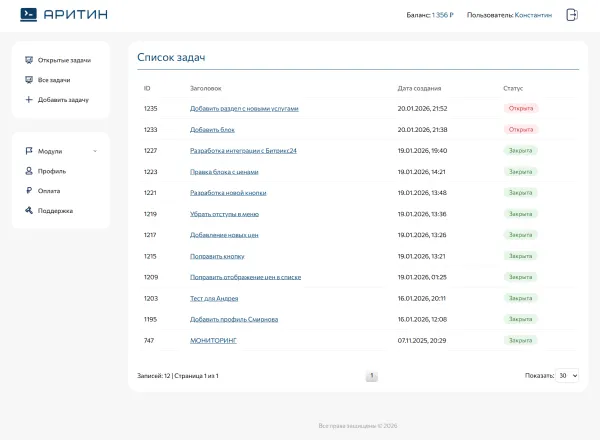The image size is (600, 440).
Task: Click the Все задачи sidebar icon
Action: pyautogui.click(x=29, y=80)
